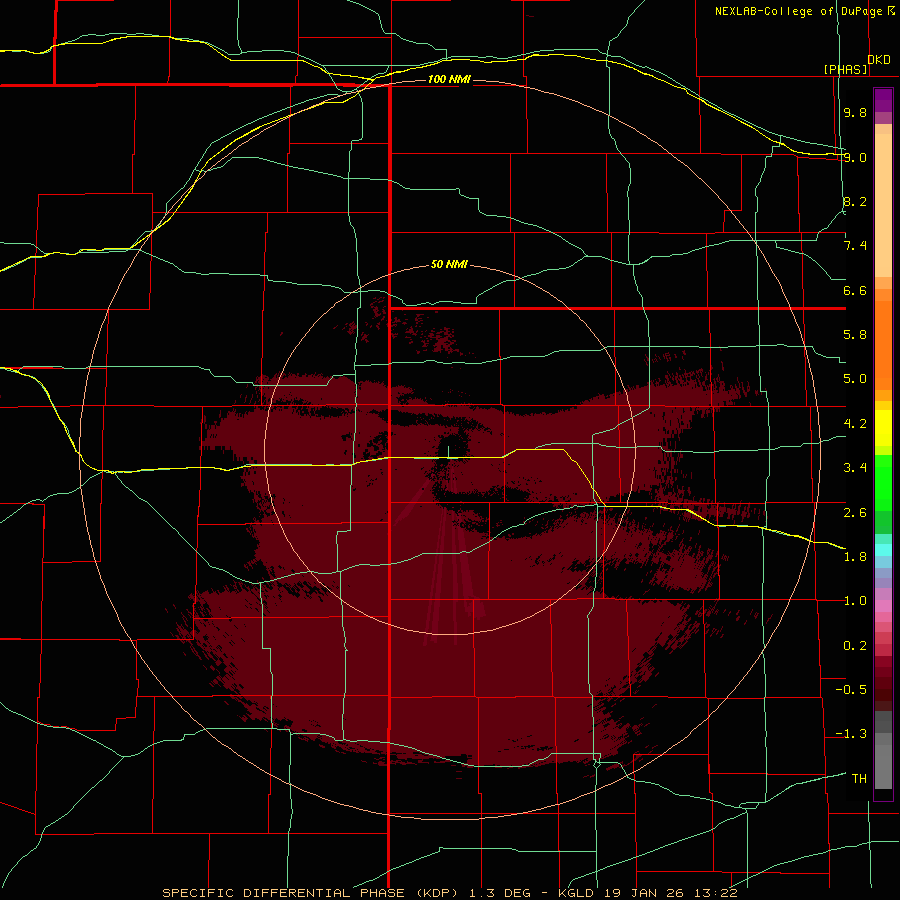Click the 5.8 scale value
This screenshot has width=900, height=900.
855,335
